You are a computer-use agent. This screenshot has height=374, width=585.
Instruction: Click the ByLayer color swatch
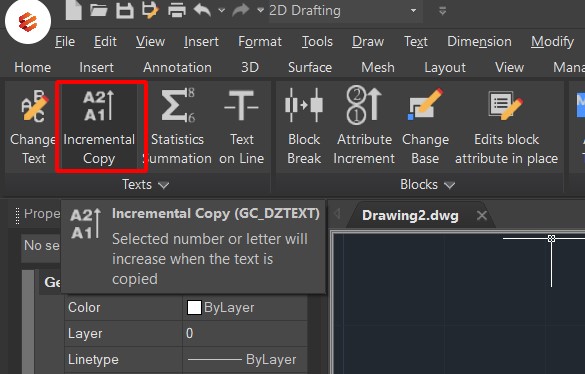coord(194,308)
